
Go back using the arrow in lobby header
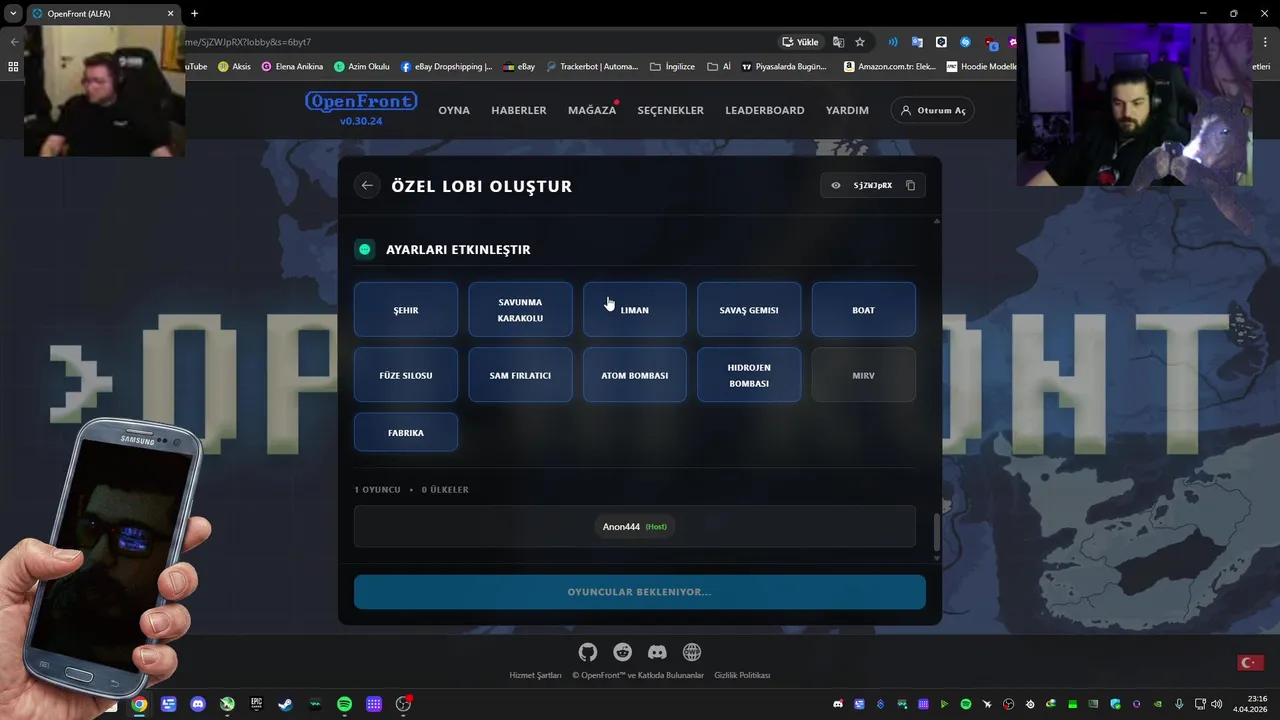(367, 185)
